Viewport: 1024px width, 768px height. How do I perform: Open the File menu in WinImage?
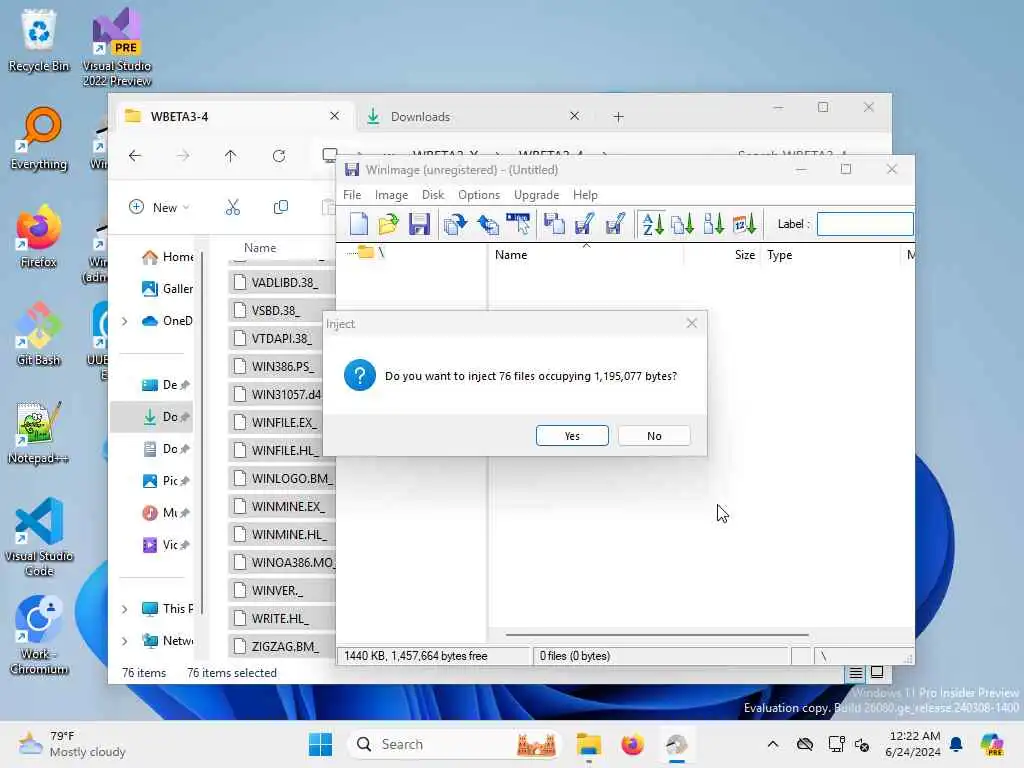352,195
